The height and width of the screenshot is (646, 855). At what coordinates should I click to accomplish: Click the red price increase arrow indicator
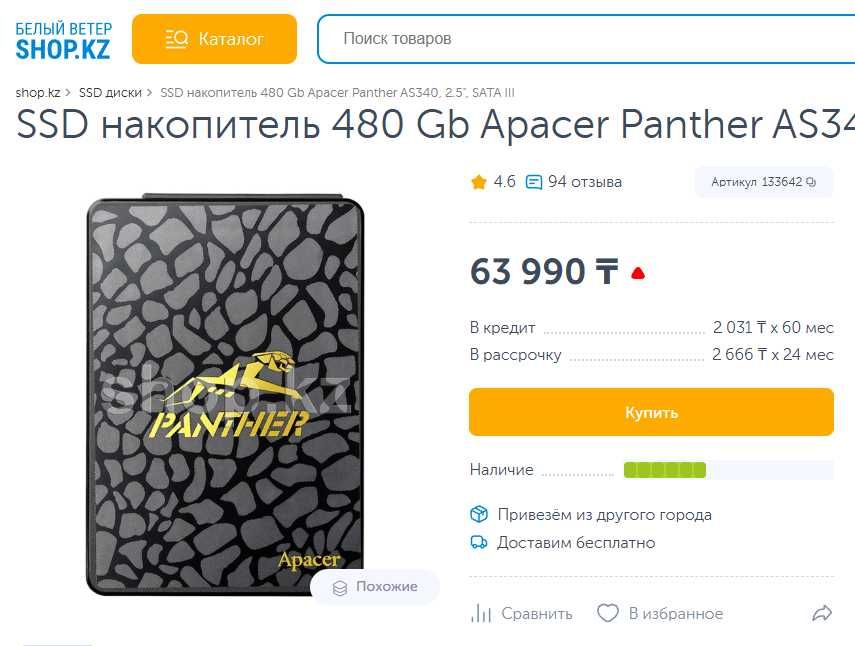638,273
